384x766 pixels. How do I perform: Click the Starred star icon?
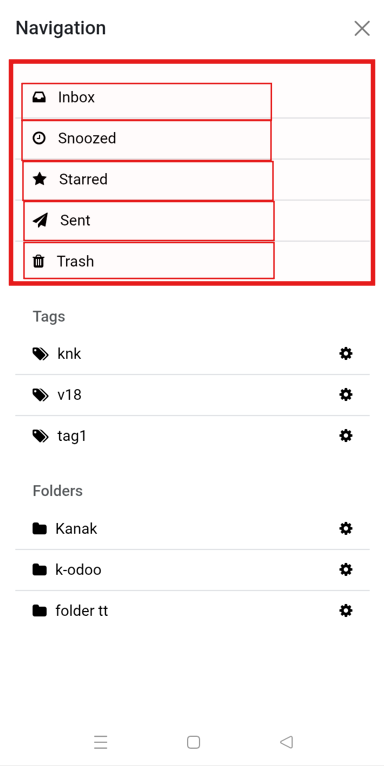pos(40,179)
